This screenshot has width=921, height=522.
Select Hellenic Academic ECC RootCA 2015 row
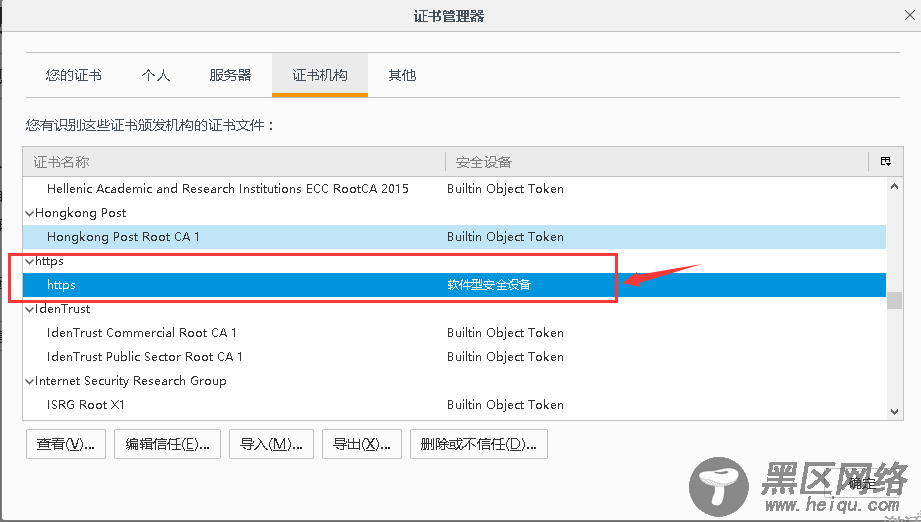454,188
